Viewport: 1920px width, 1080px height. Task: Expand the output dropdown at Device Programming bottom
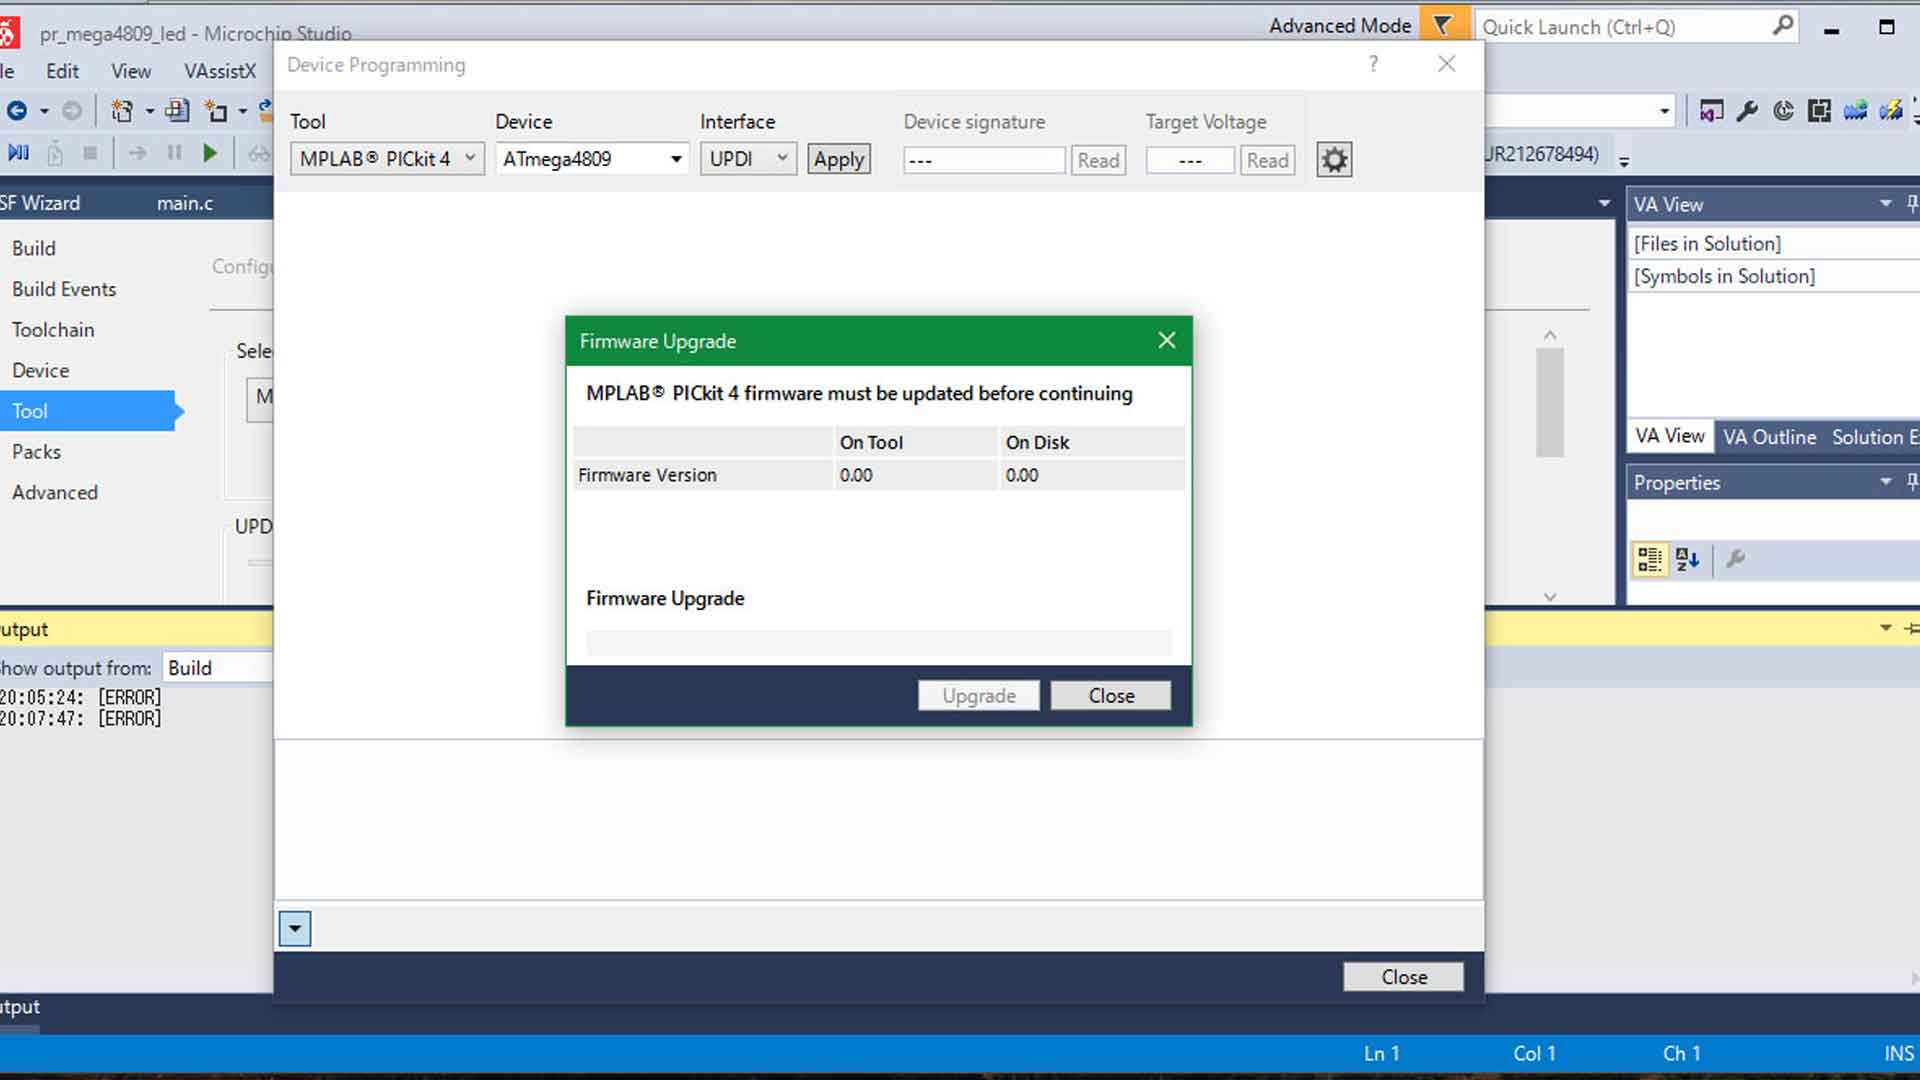pos(295,928)
